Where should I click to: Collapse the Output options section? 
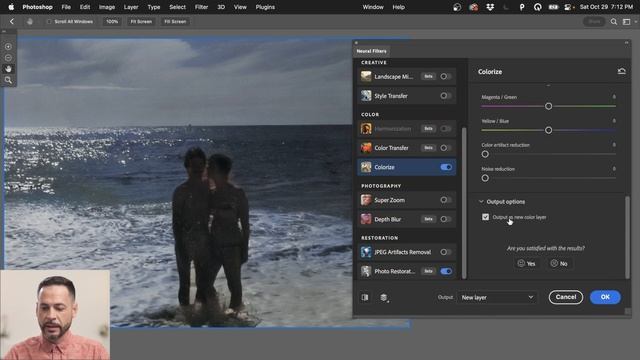tap(481, 202)
